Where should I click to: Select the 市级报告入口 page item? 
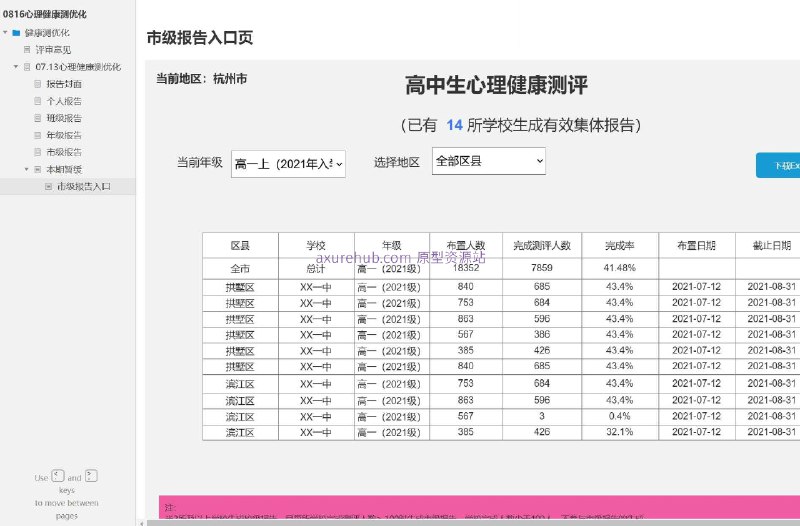(x=84, y=187)
